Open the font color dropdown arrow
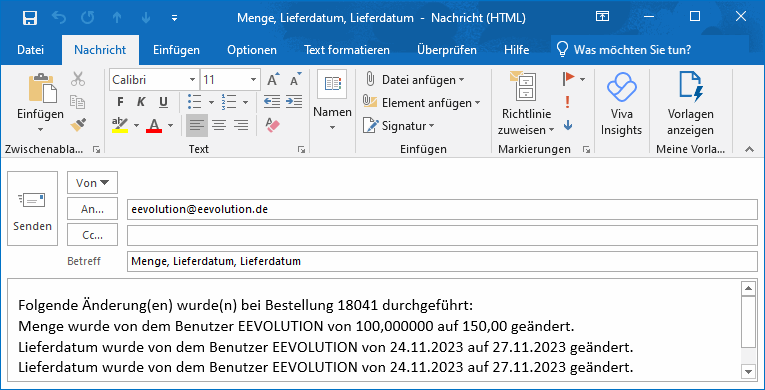This screenshot has height=390, width=765. pos(170,125)
